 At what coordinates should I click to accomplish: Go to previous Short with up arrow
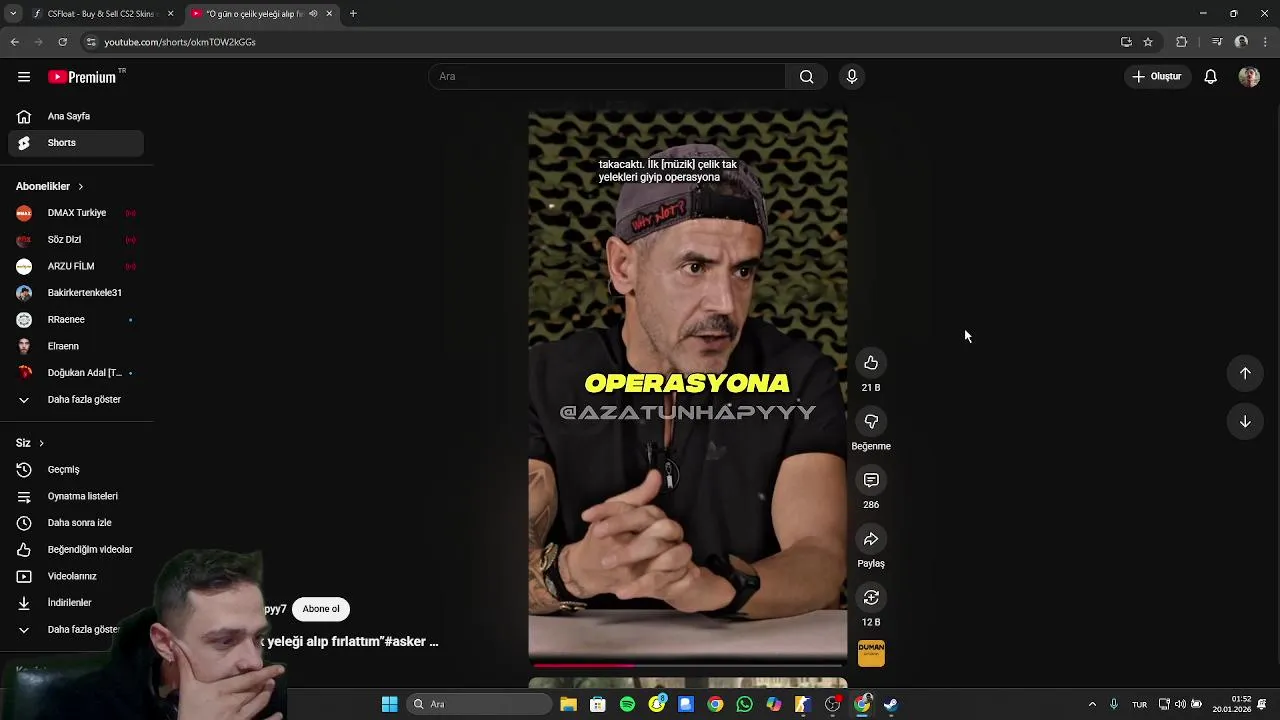[x=1245, y=373]
